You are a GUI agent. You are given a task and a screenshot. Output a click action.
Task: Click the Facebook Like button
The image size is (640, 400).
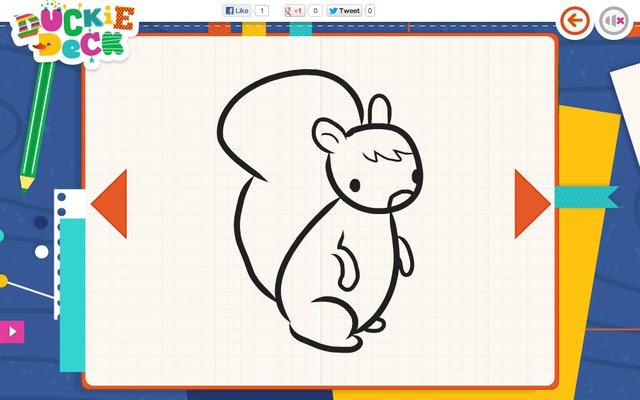pyautogui.click(x=237, y=11)
